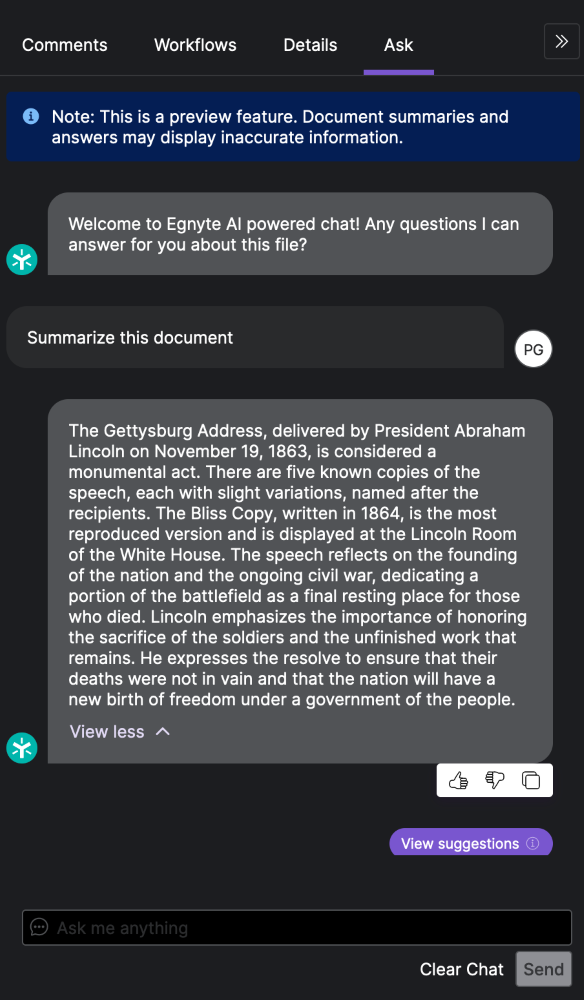This screenshot has height=1000, width=584.
Task: Click the info icon on the preview feature note
Action: pyautogui.click(x=30, y=116)
